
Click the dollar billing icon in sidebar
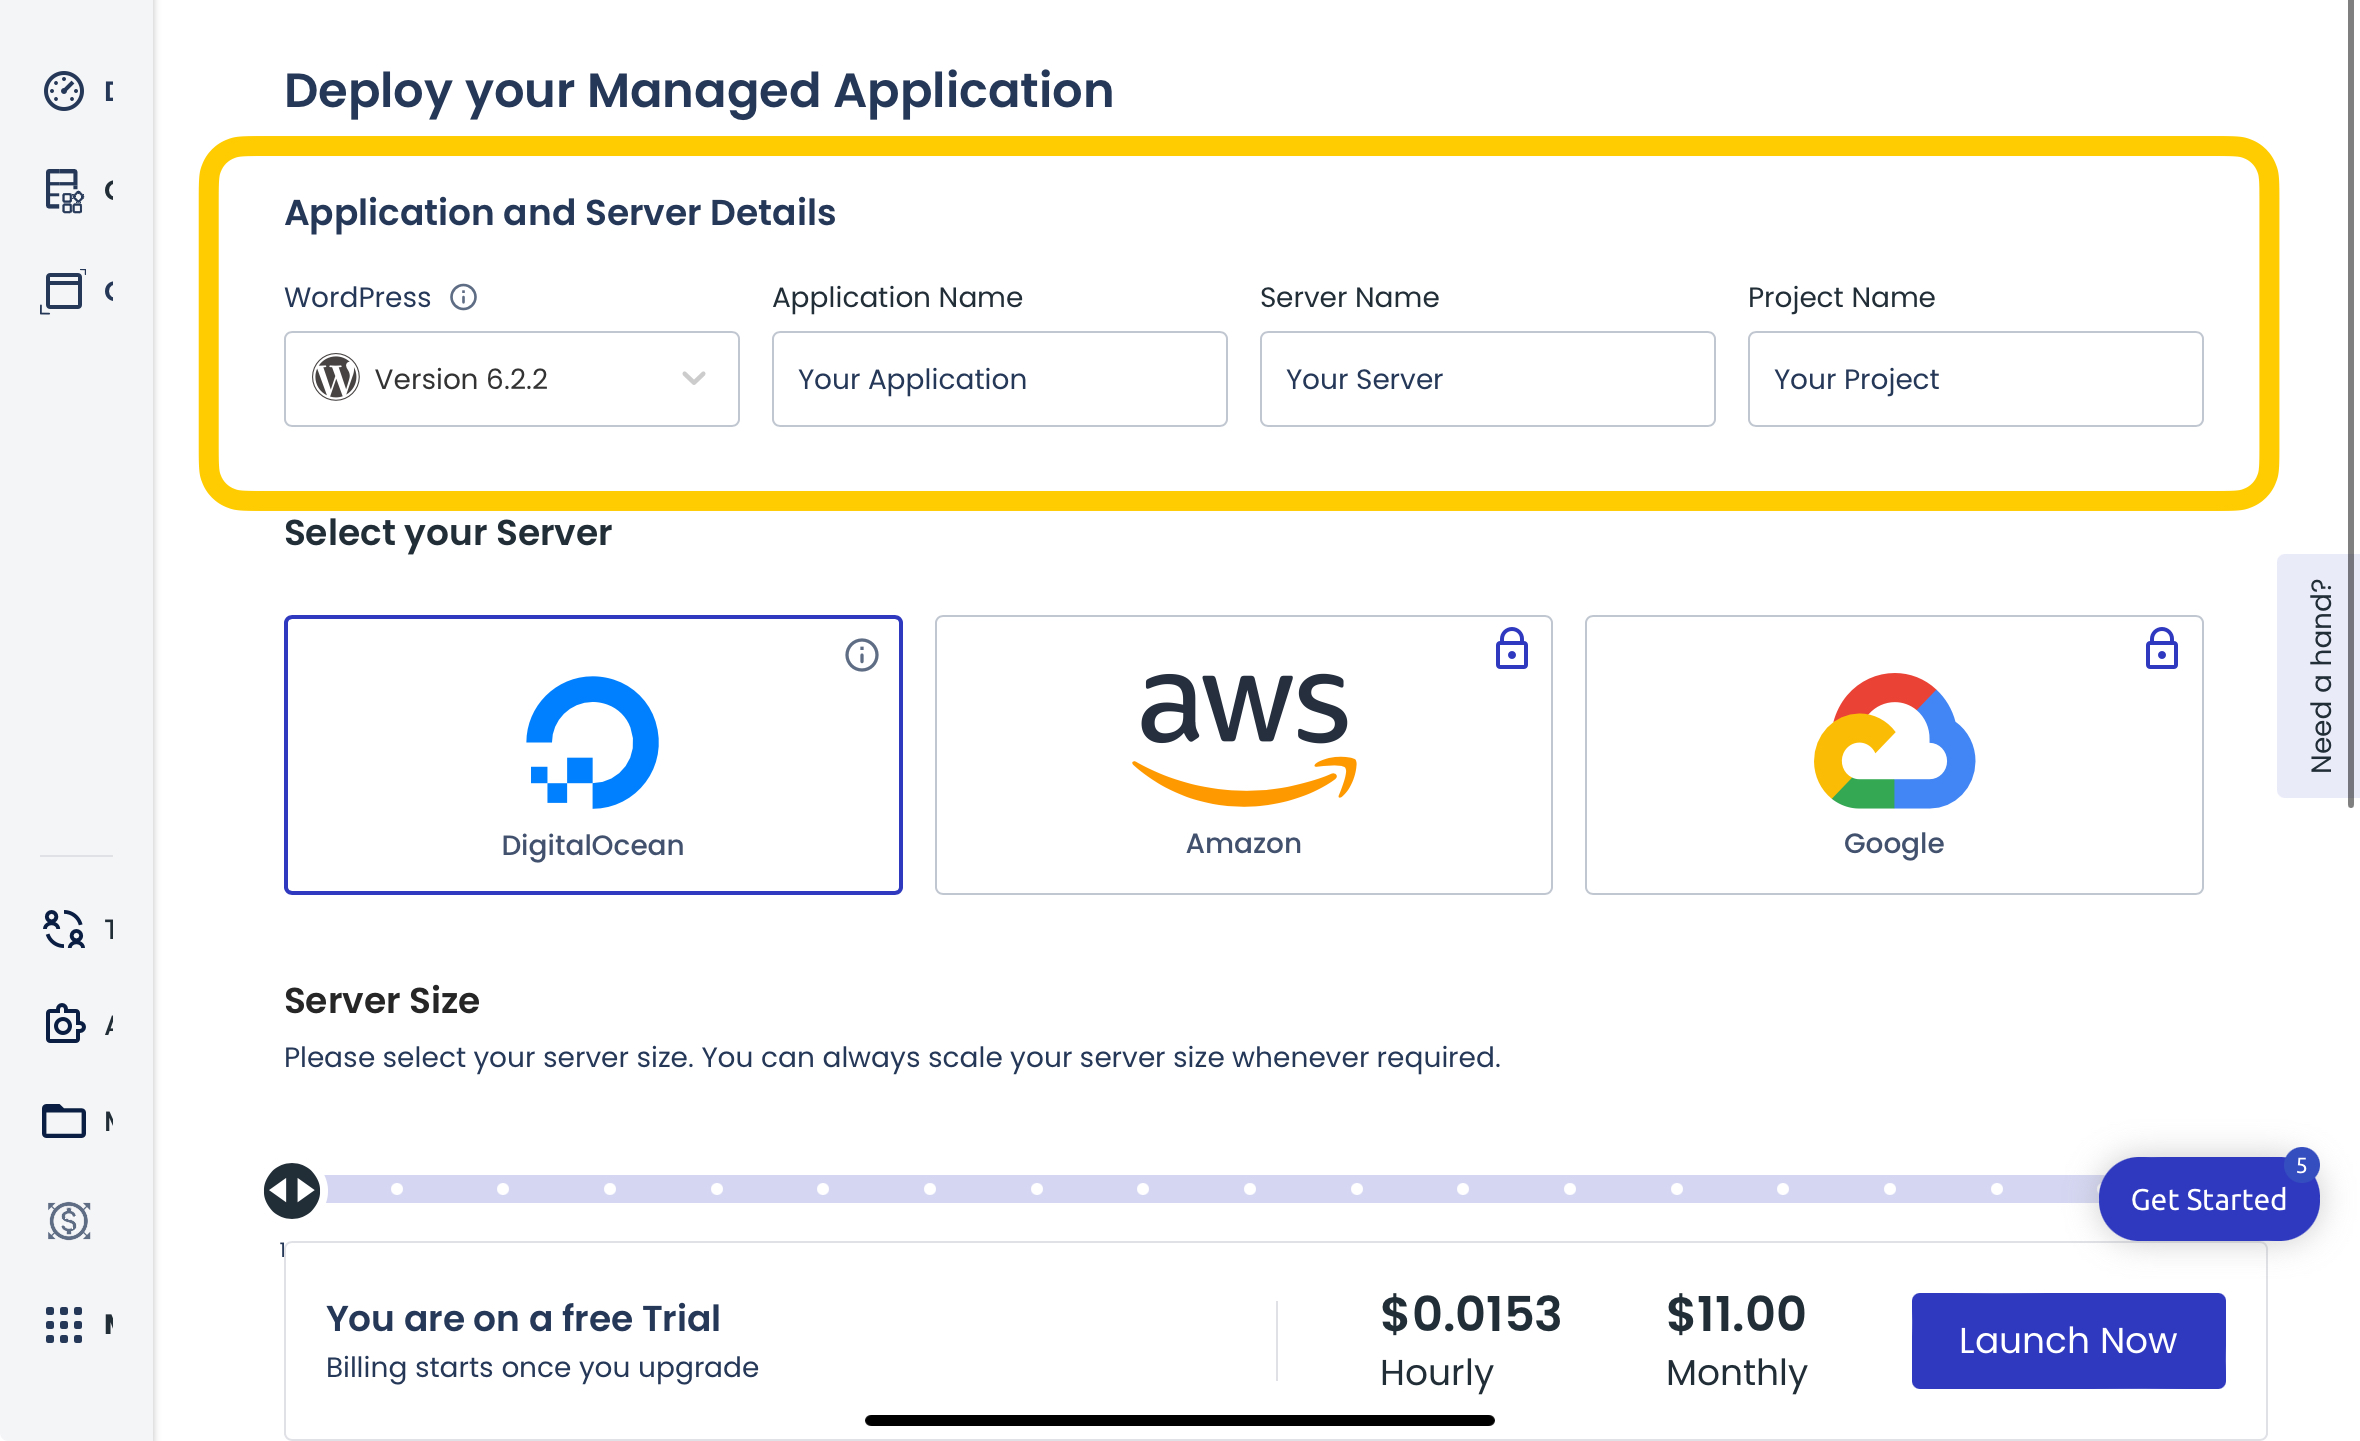68,1221
